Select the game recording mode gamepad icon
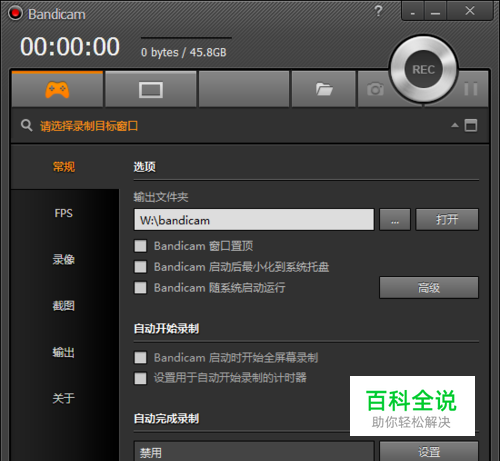This screenshot has width=500, height=461. (x=57, y=90)
